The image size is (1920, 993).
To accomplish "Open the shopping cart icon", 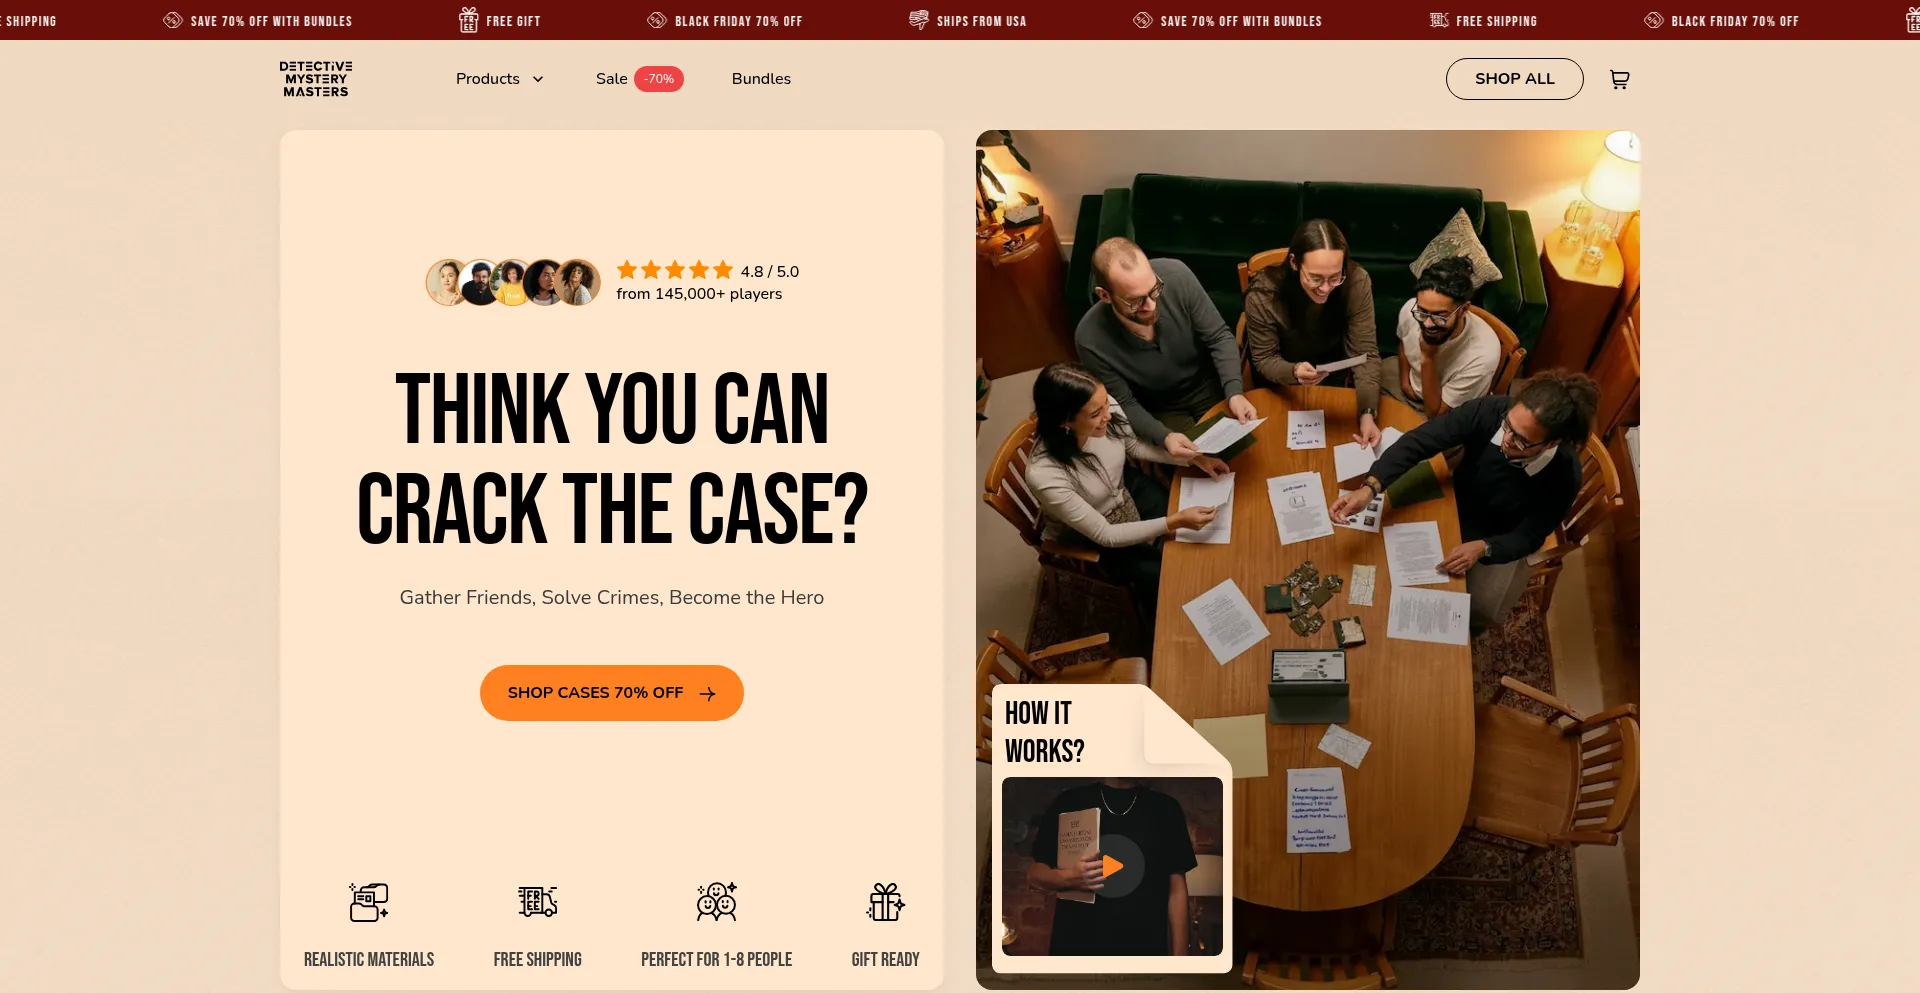I will point(1619,79).
